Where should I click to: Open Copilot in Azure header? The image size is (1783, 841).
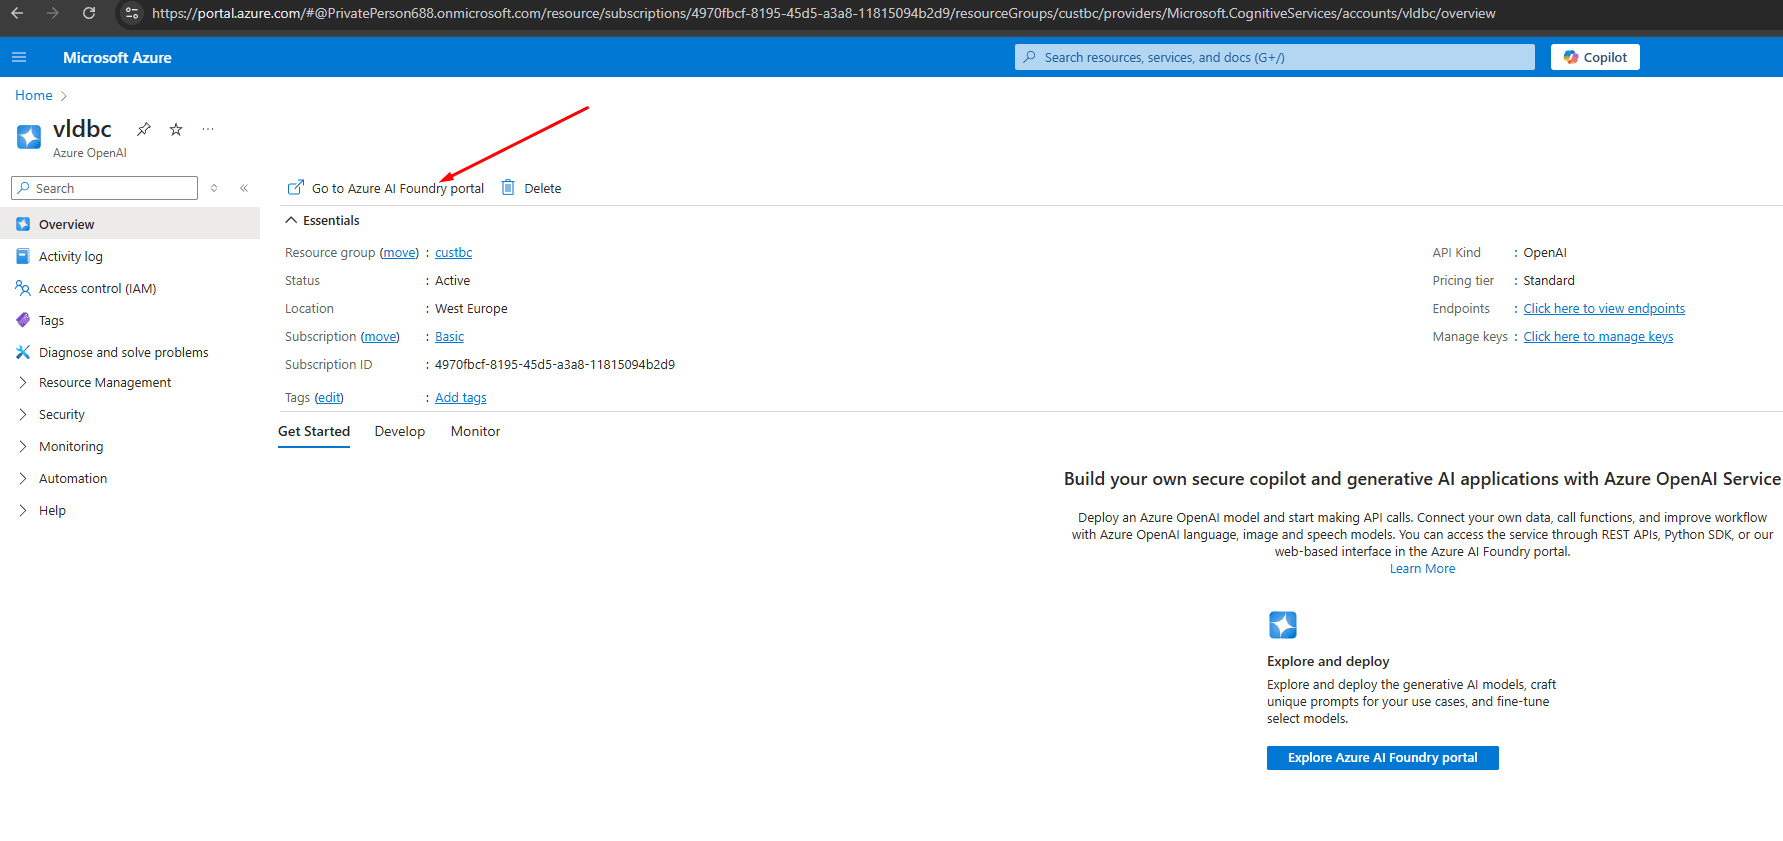pos(1595,57)
